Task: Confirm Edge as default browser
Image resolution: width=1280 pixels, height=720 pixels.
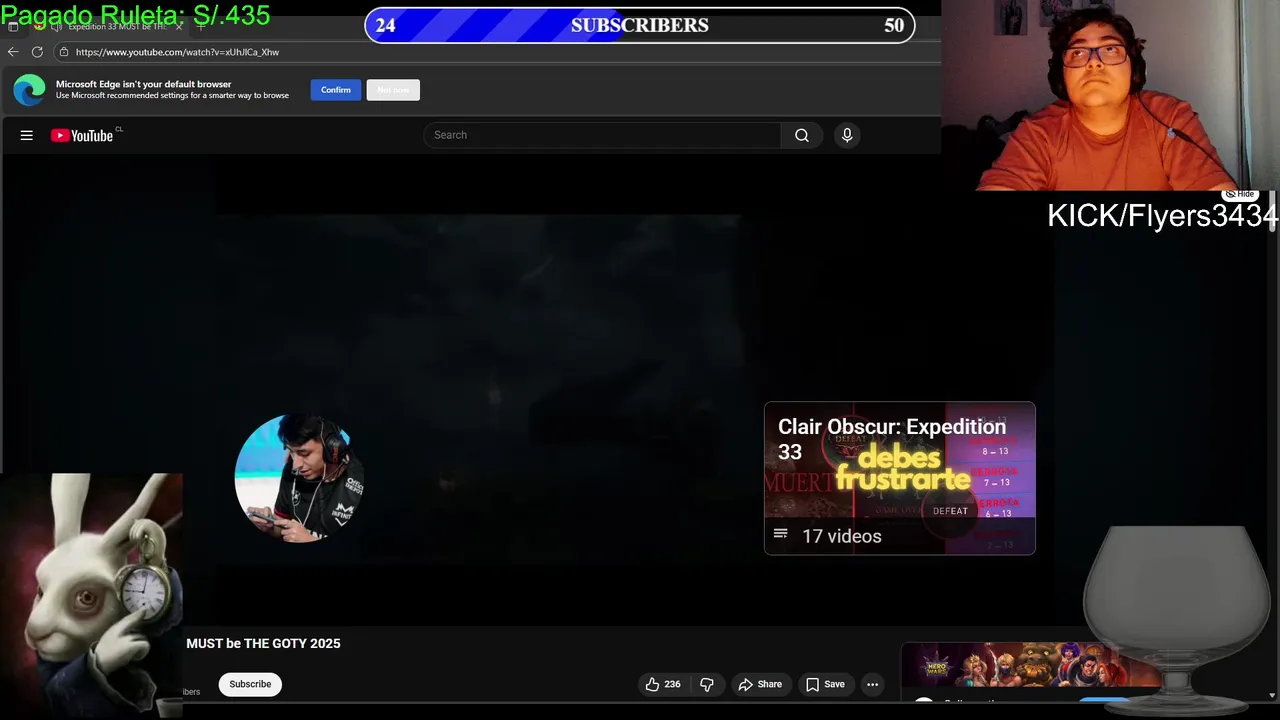Action: [336, 90]
